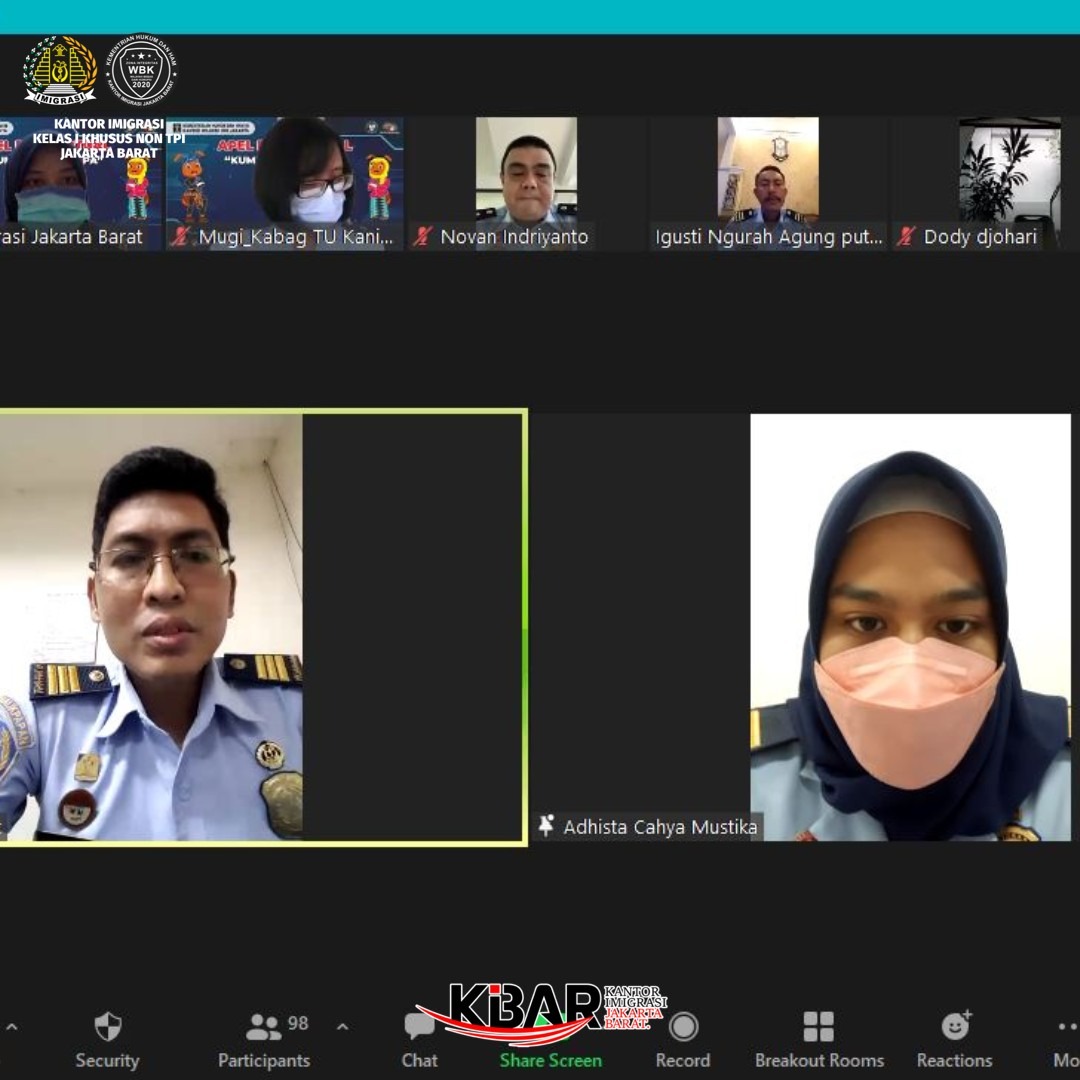Viewport: 1080px width, 1080px height.
Task: Open the Reactions smiley icon
Action: (956, 1026)
